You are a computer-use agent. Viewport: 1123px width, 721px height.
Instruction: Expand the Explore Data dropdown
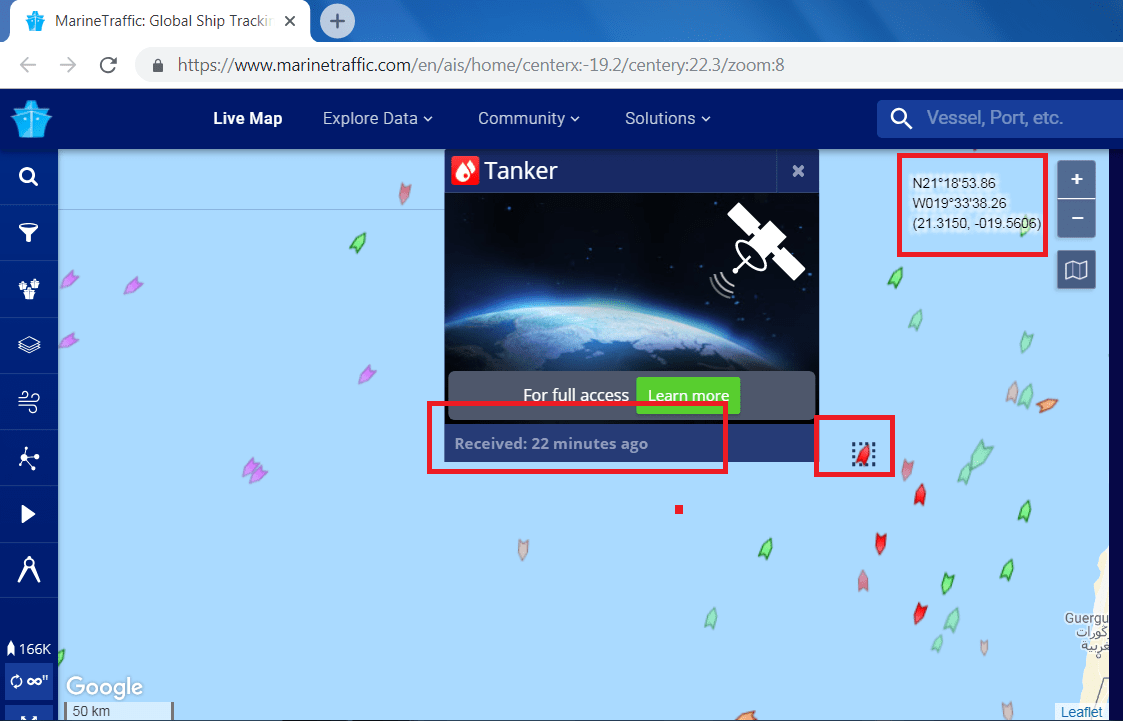click(x=377, y=118)
